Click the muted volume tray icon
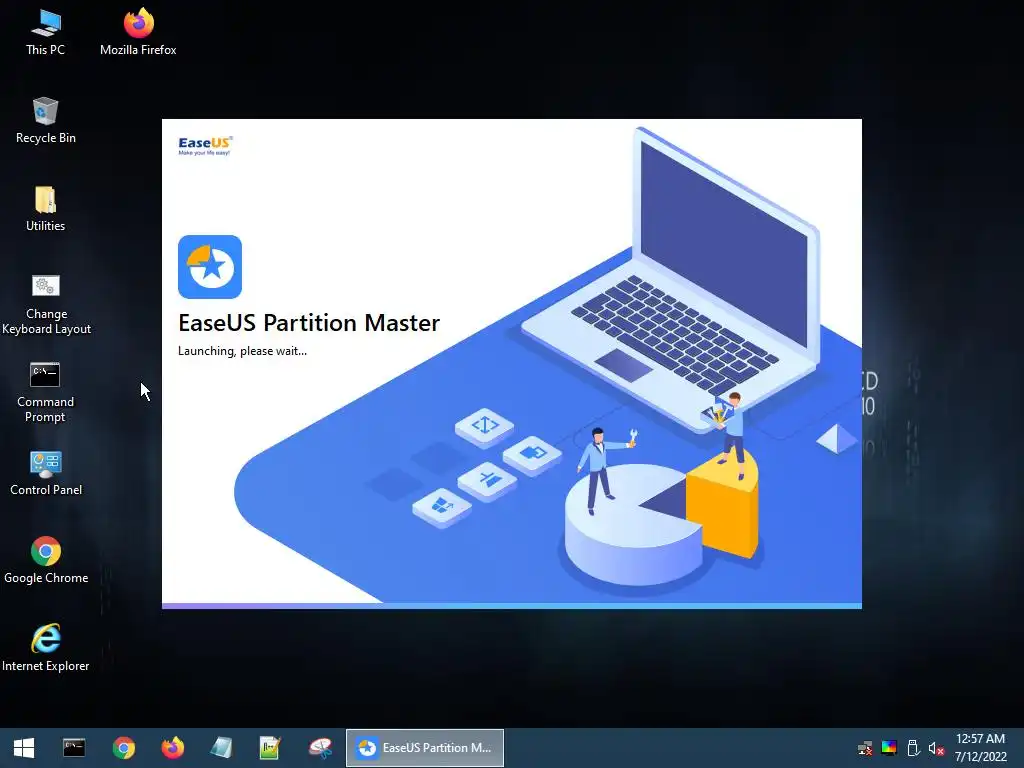1024x768 pixels. [x=936, y=748]
